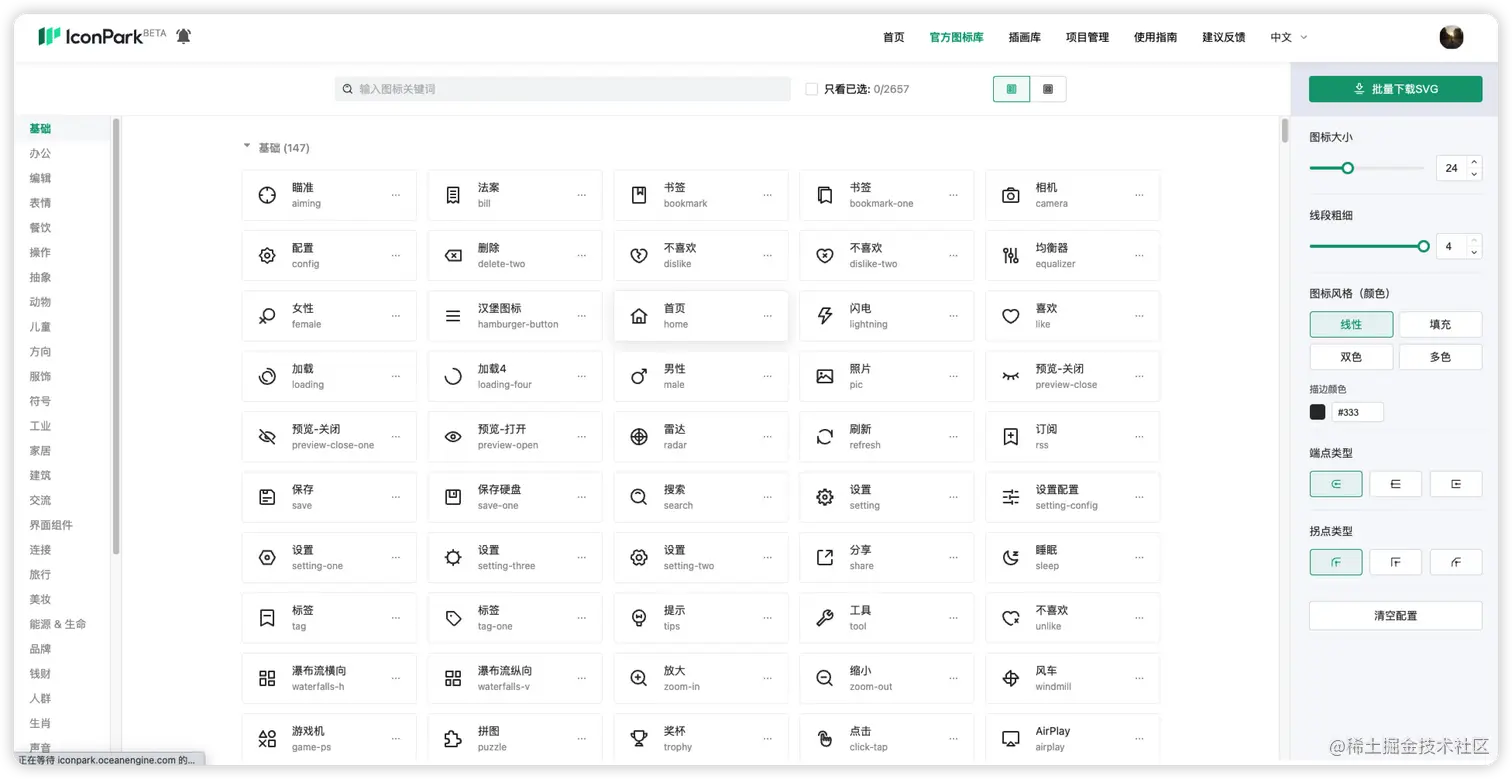1512x779 pixels.
Task: Select the preview-open eye icon
Action: pyautogui.click(x=453, y=437)
